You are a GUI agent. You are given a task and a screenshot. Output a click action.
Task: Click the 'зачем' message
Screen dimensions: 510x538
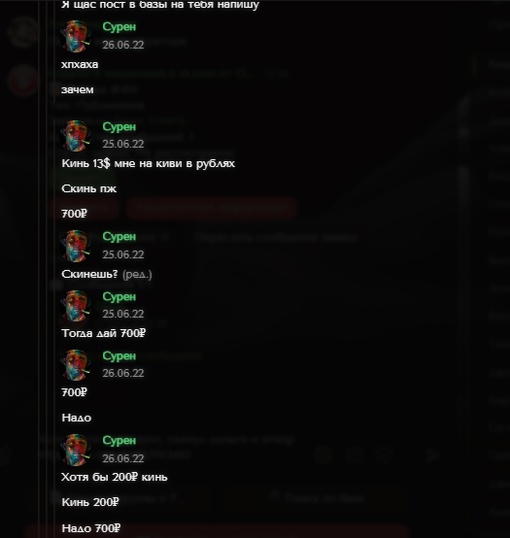click(77, 90)
